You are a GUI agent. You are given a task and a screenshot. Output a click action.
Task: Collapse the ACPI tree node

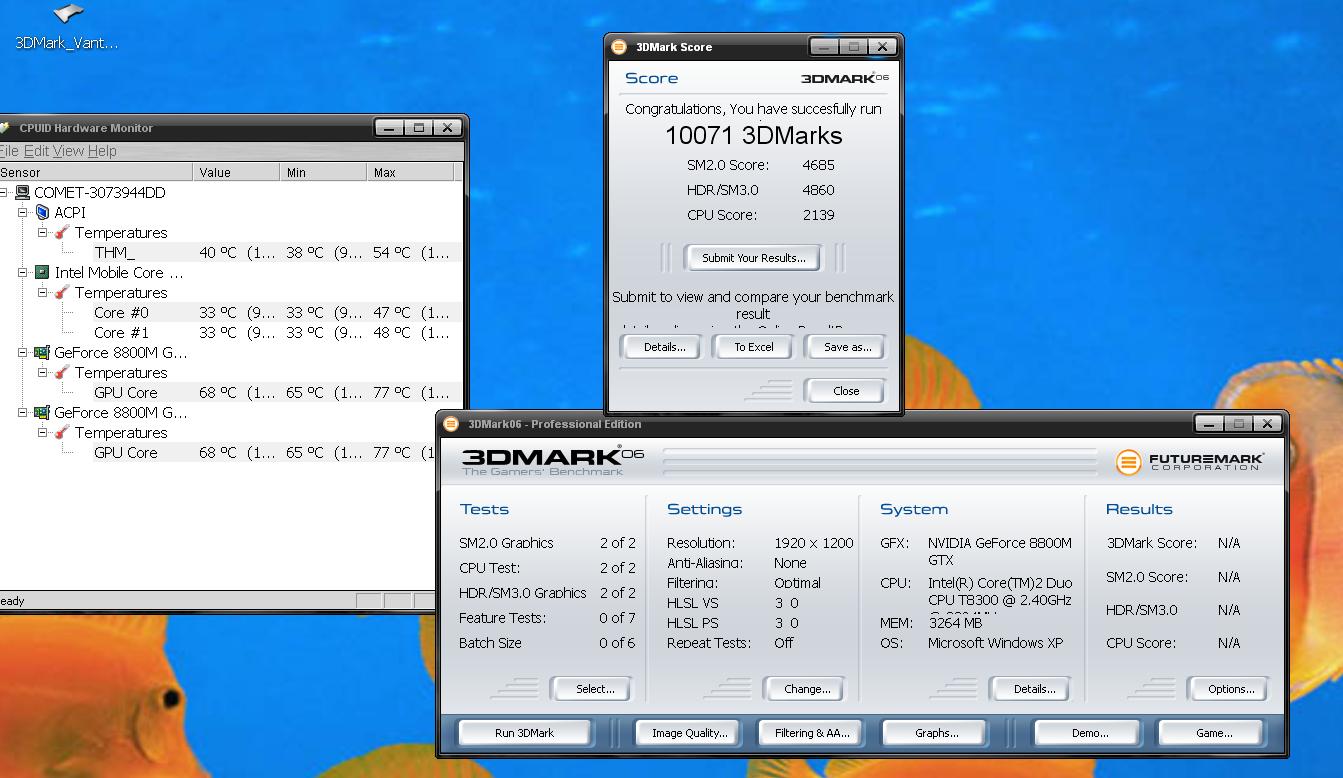(x=23, y=212)
